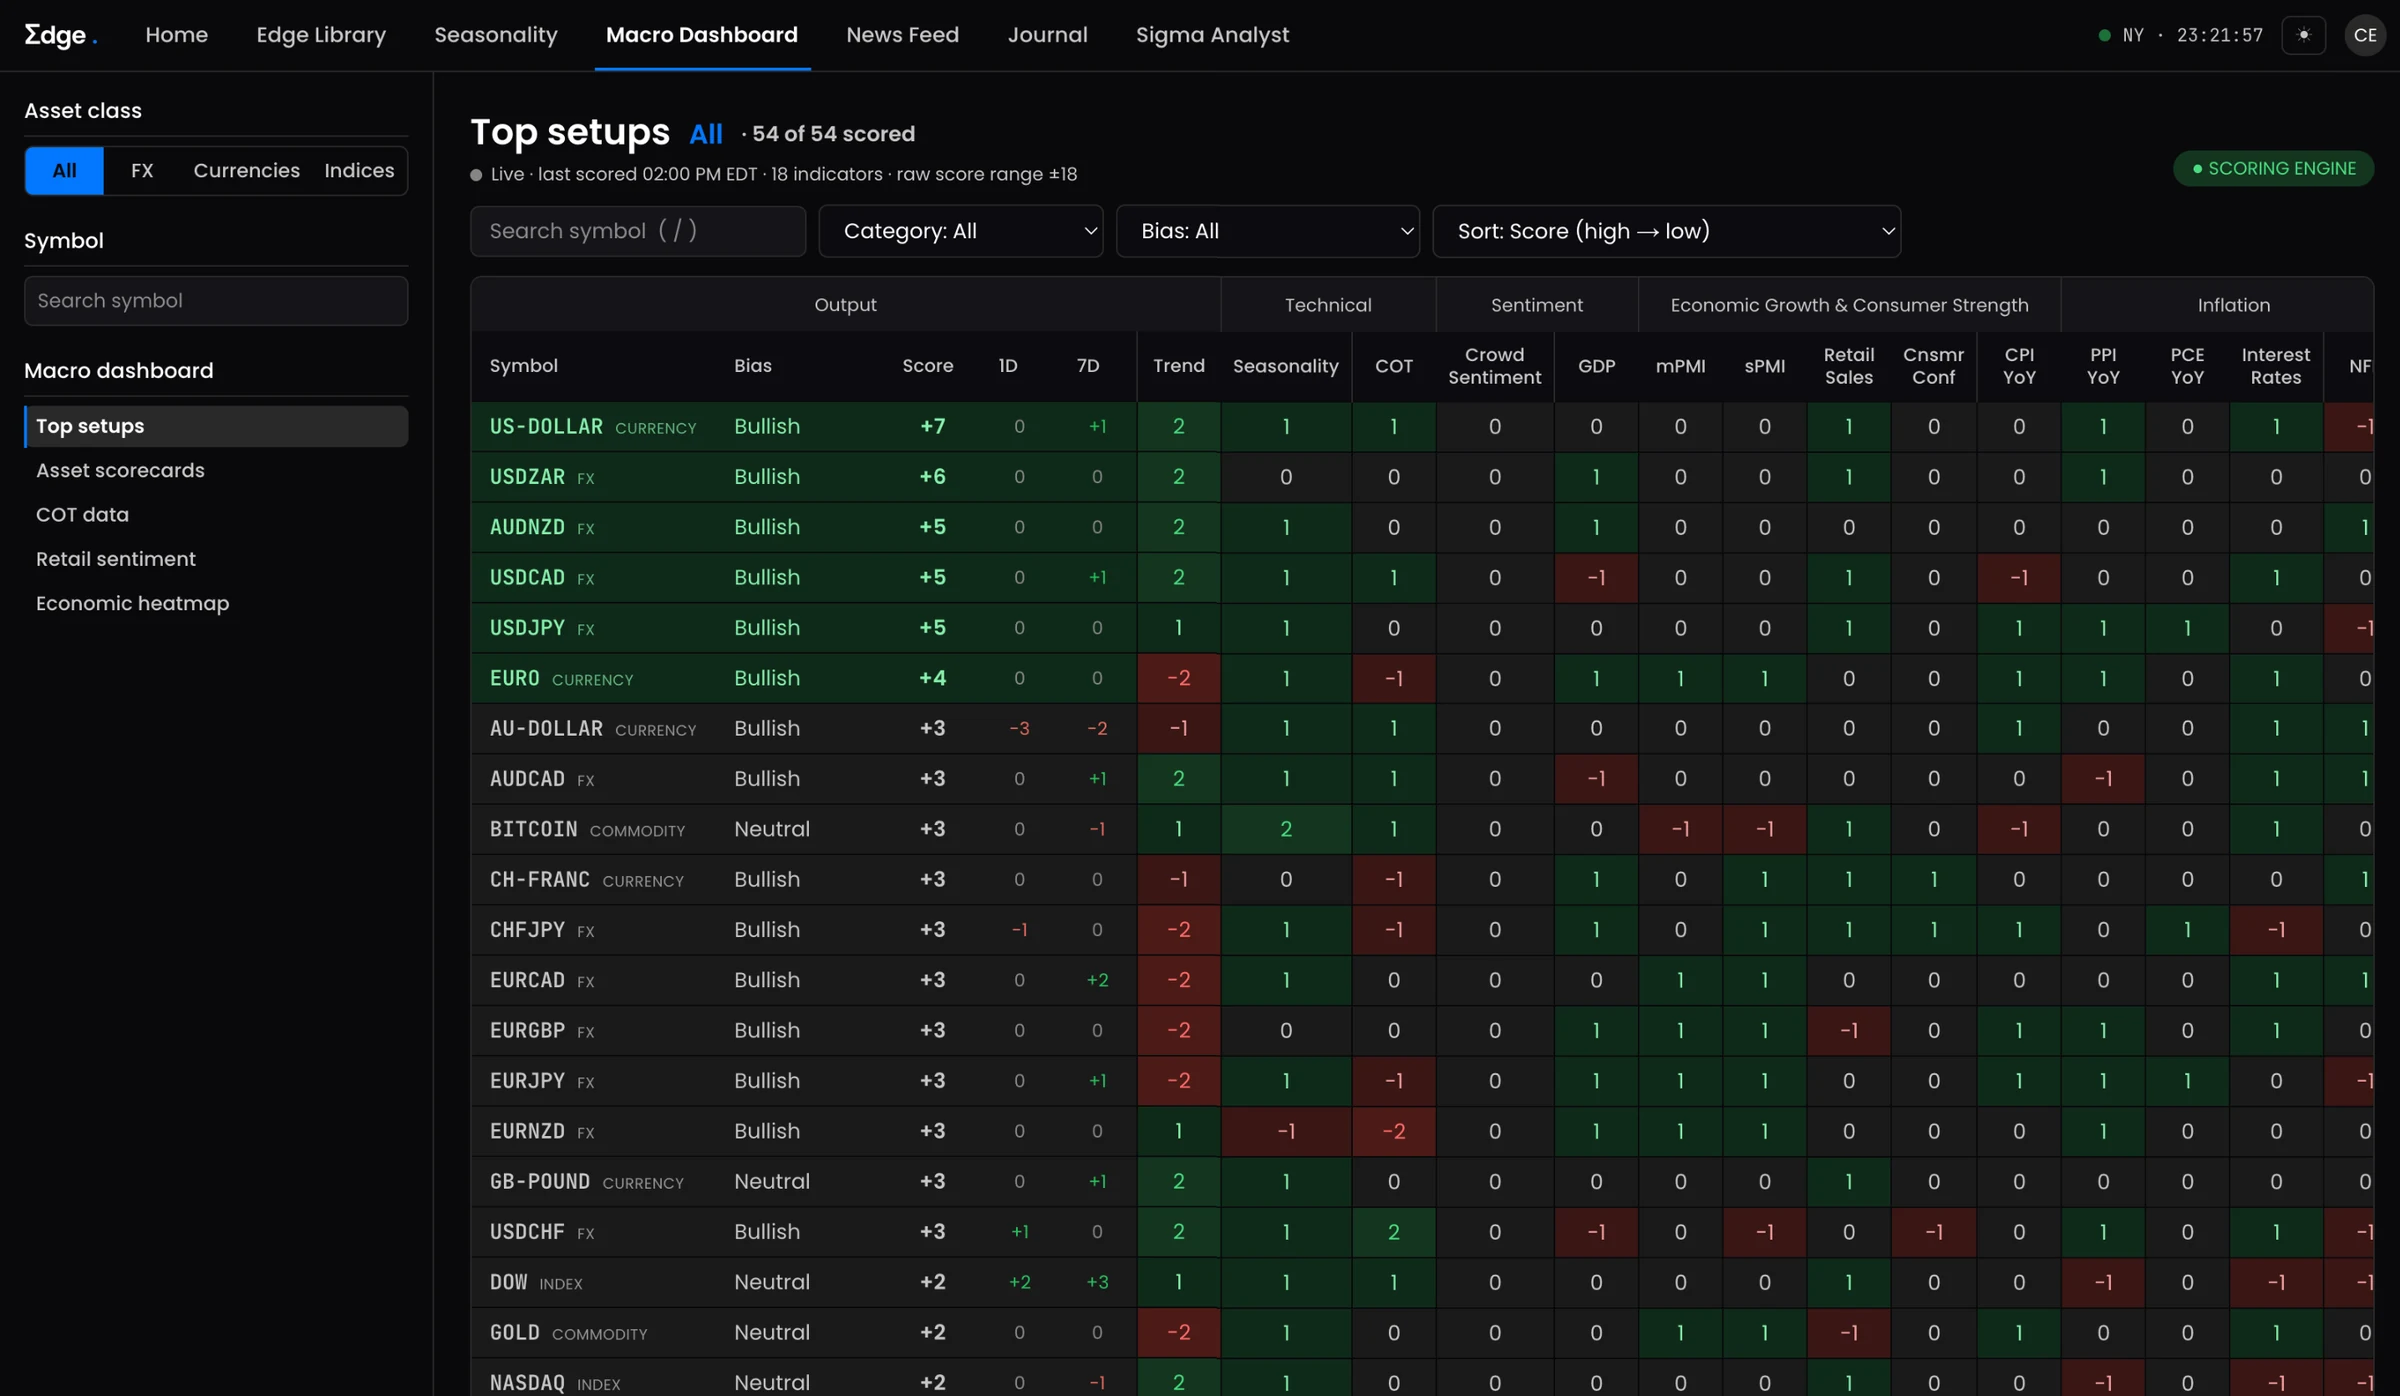This screenshot has width=2400, height=1396.
Task: Click the Trend column header
Action: 1178,366
